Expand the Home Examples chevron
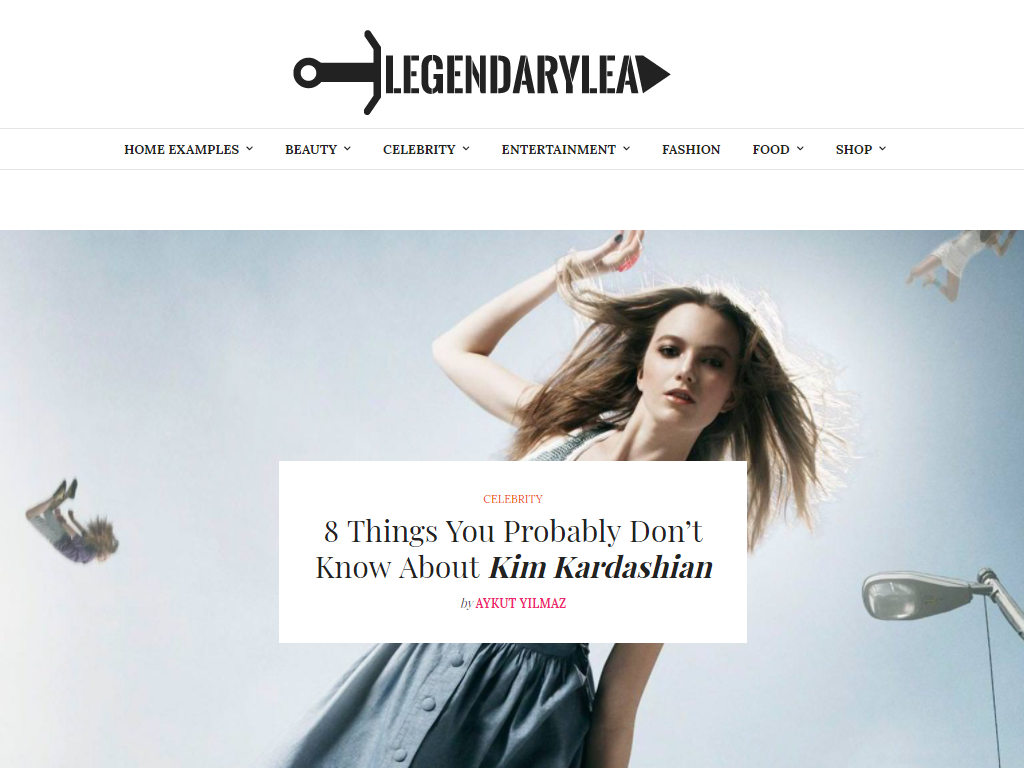The image size is (1024, 768). pos(249,149)
